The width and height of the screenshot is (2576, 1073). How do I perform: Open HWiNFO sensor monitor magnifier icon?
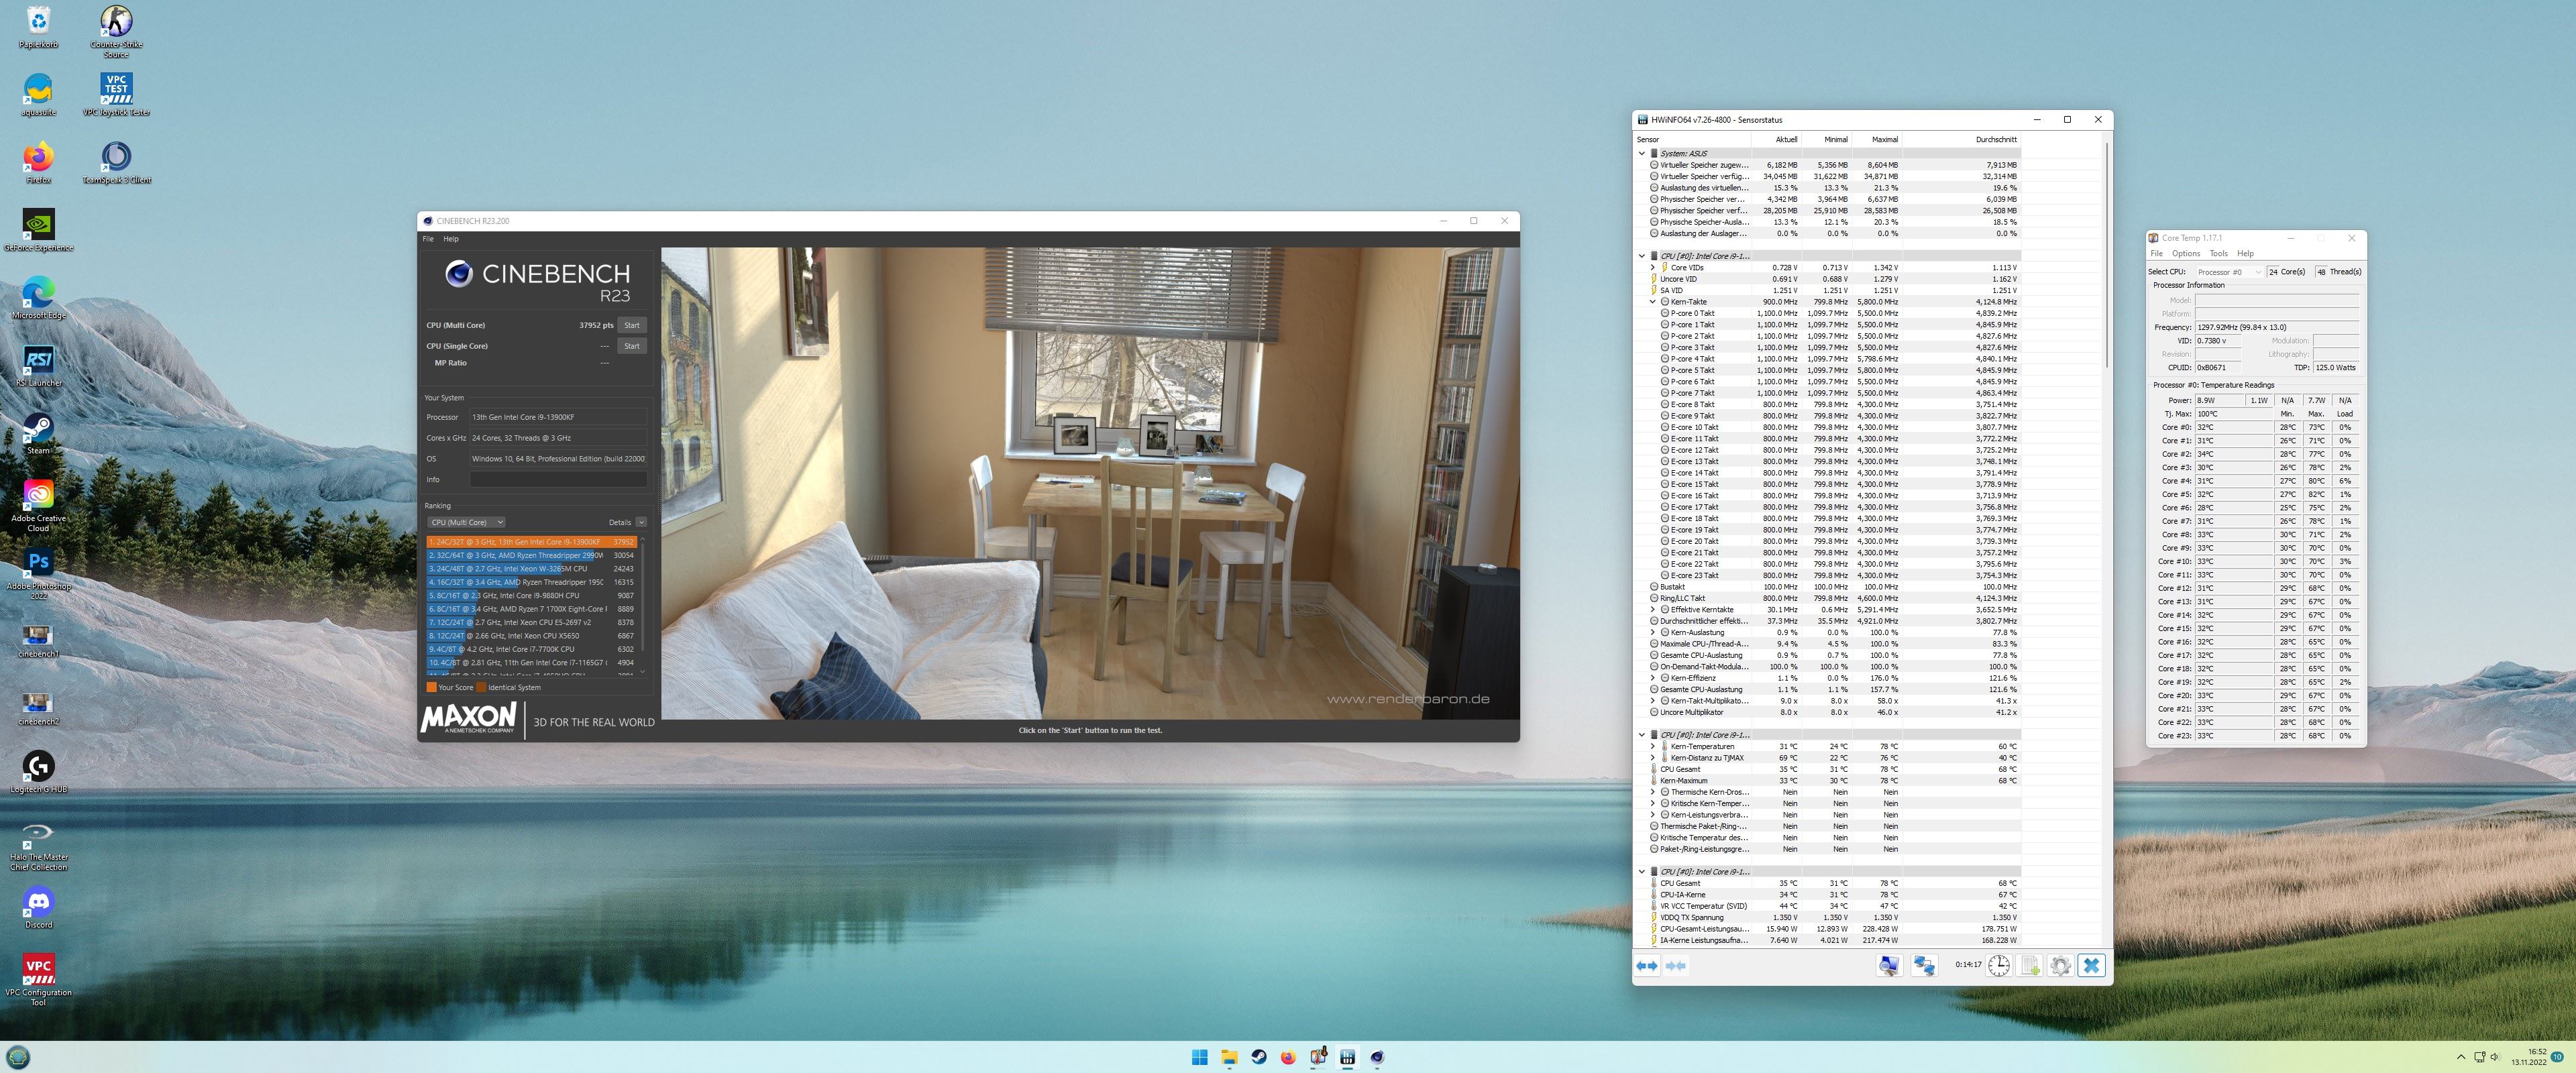click(1888, 965)
